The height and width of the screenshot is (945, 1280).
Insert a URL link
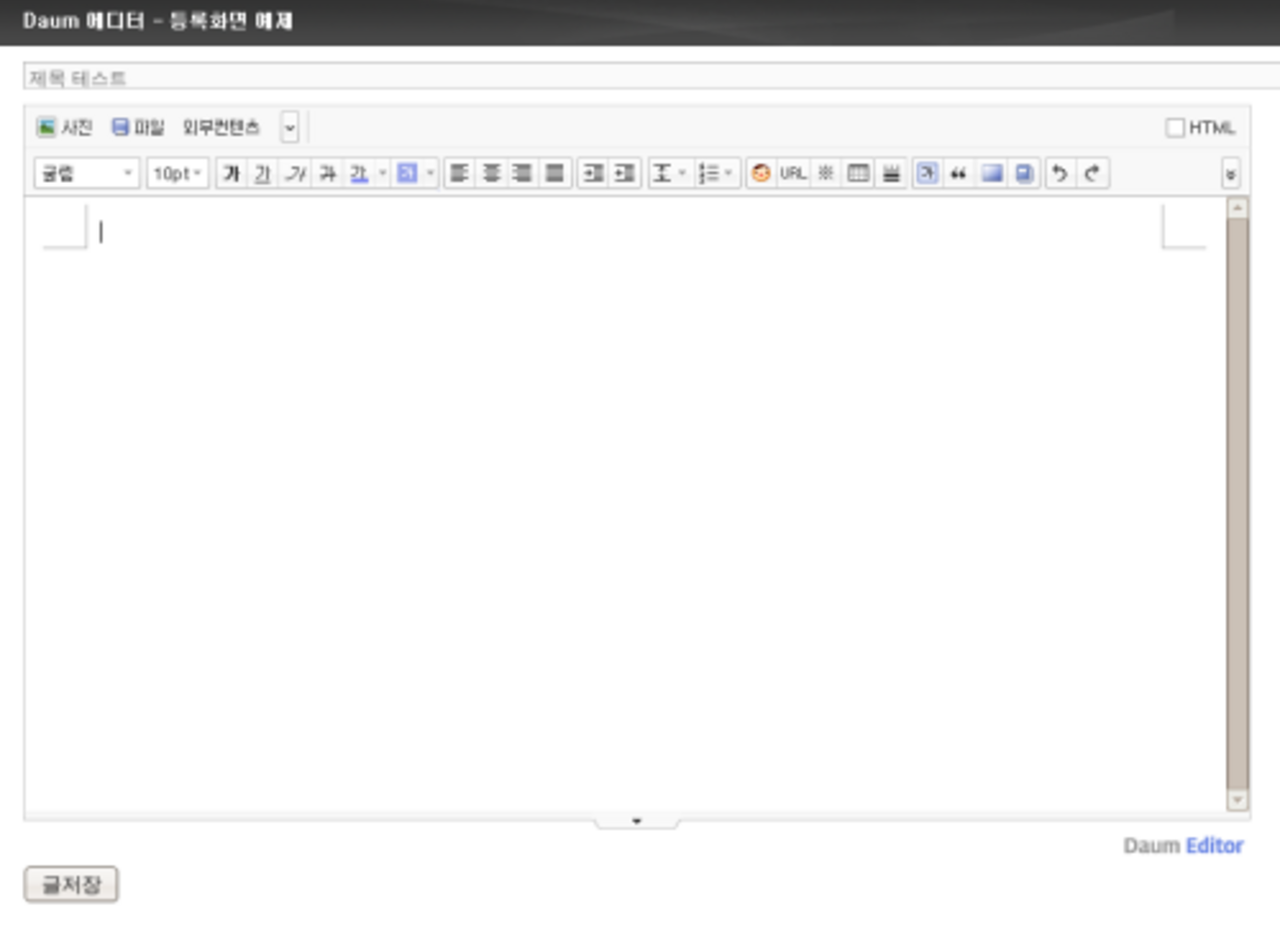click(x=793, y=174)
